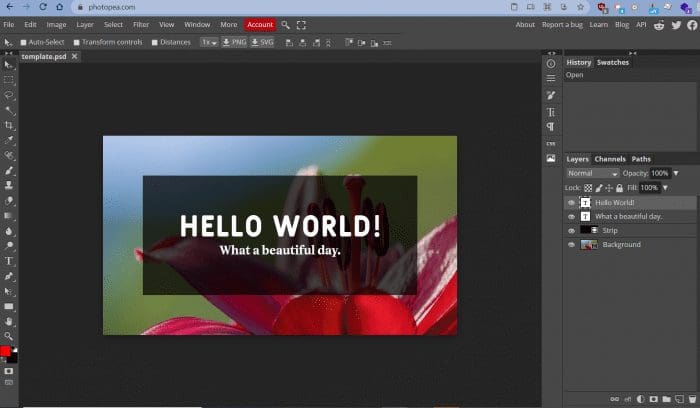Open the 1x export scale dropdown
This screenshot has width=700, height=408.
coord(208,42)
